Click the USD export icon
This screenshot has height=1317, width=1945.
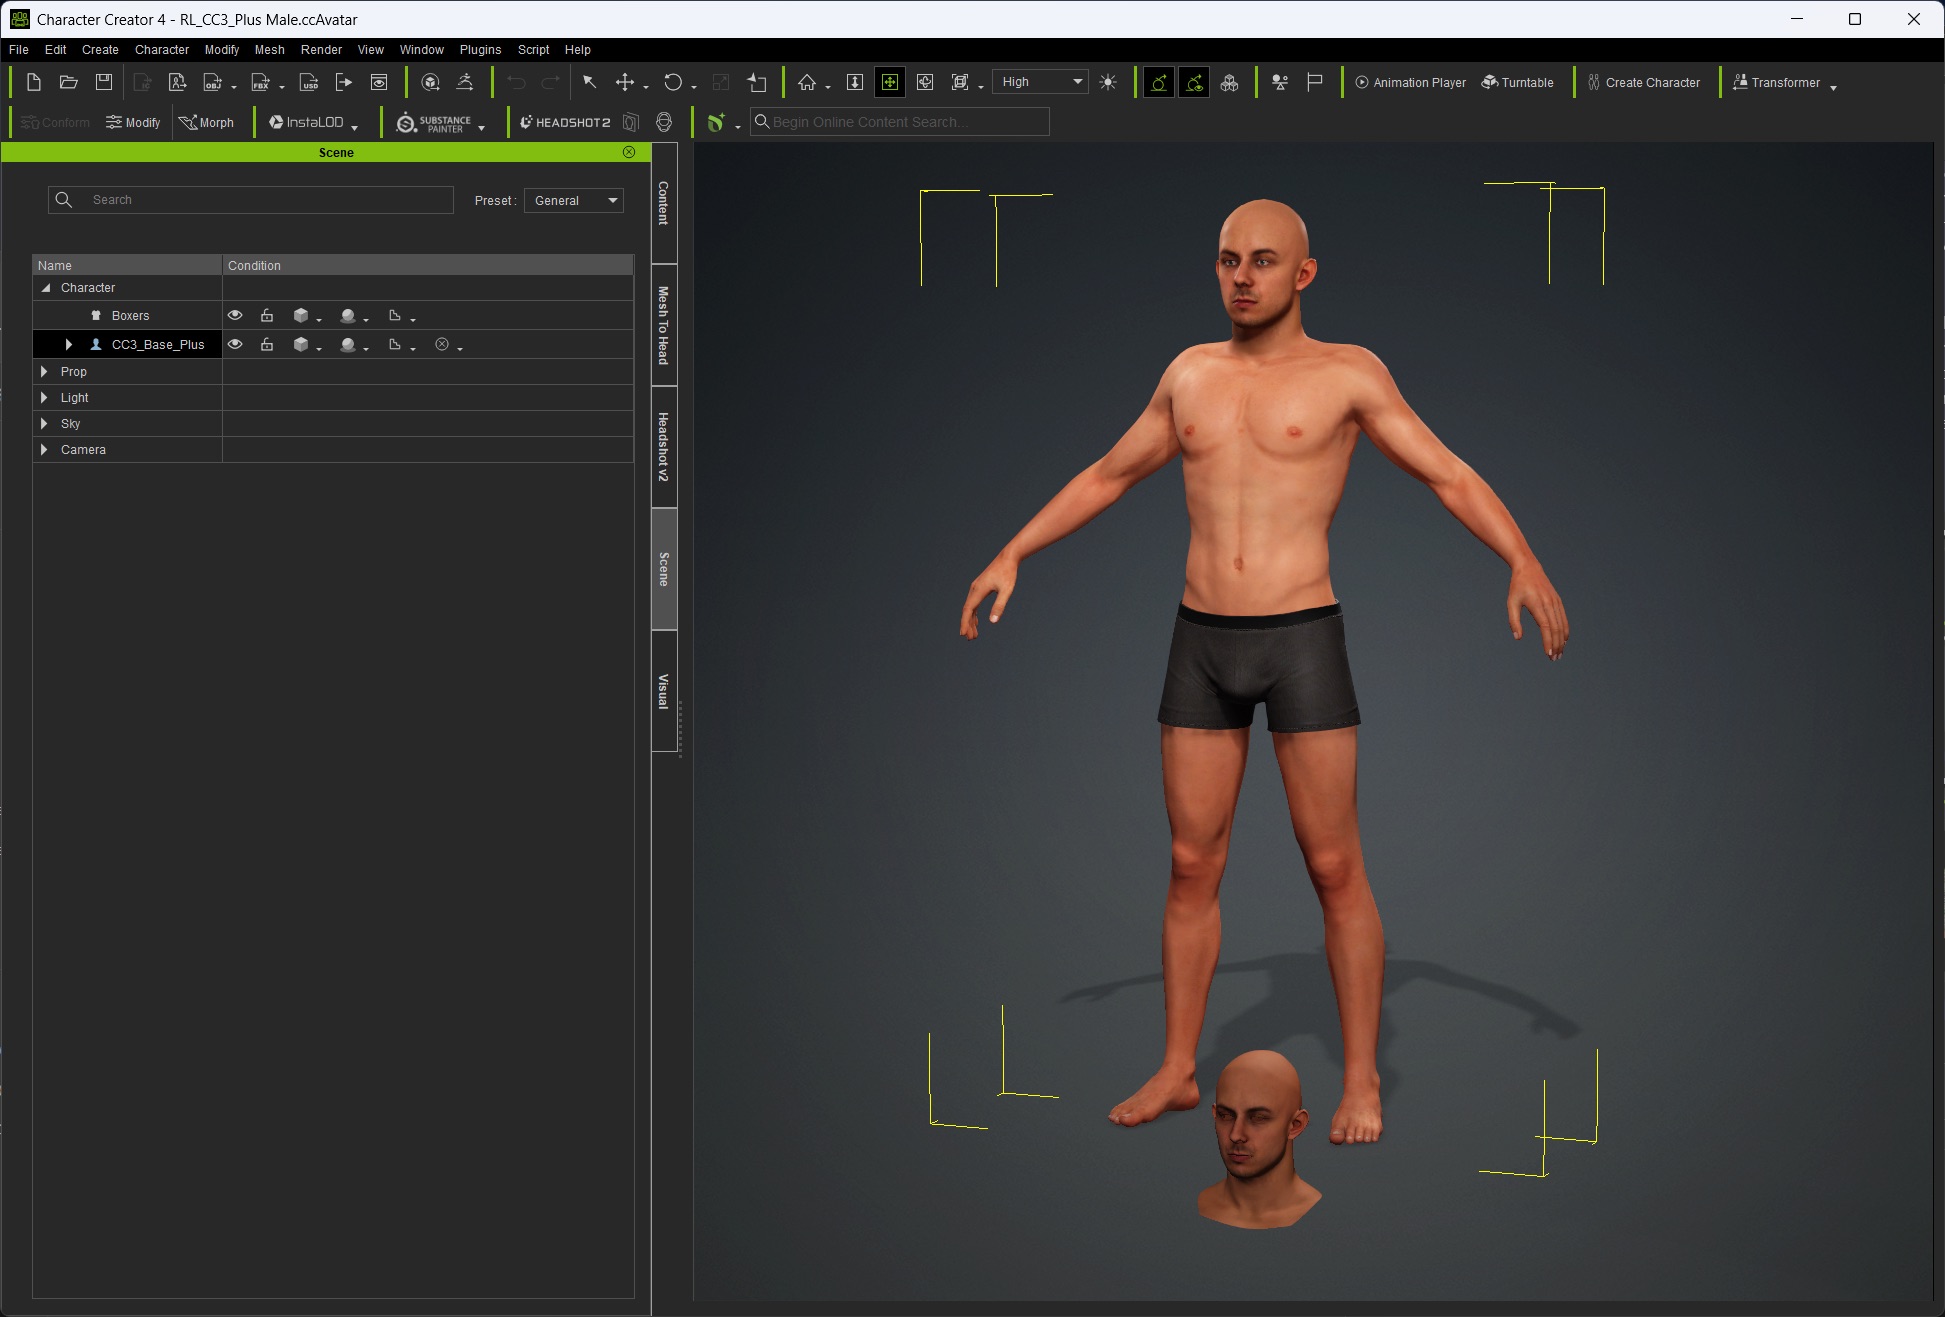309,82
